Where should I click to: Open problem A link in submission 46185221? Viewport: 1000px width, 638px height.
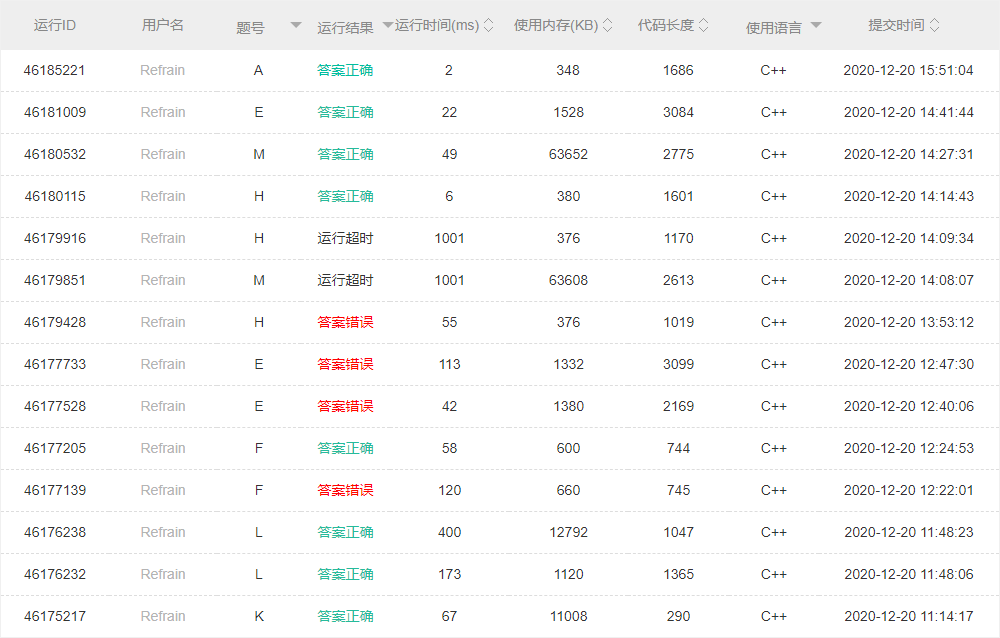point(259,71)
